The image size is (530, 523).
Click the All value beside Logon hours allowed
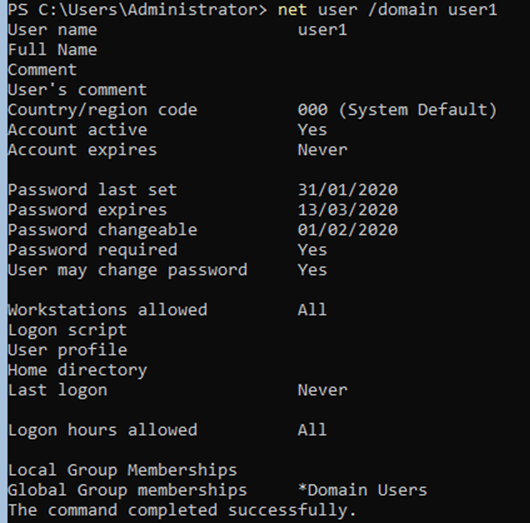point(312,430)
